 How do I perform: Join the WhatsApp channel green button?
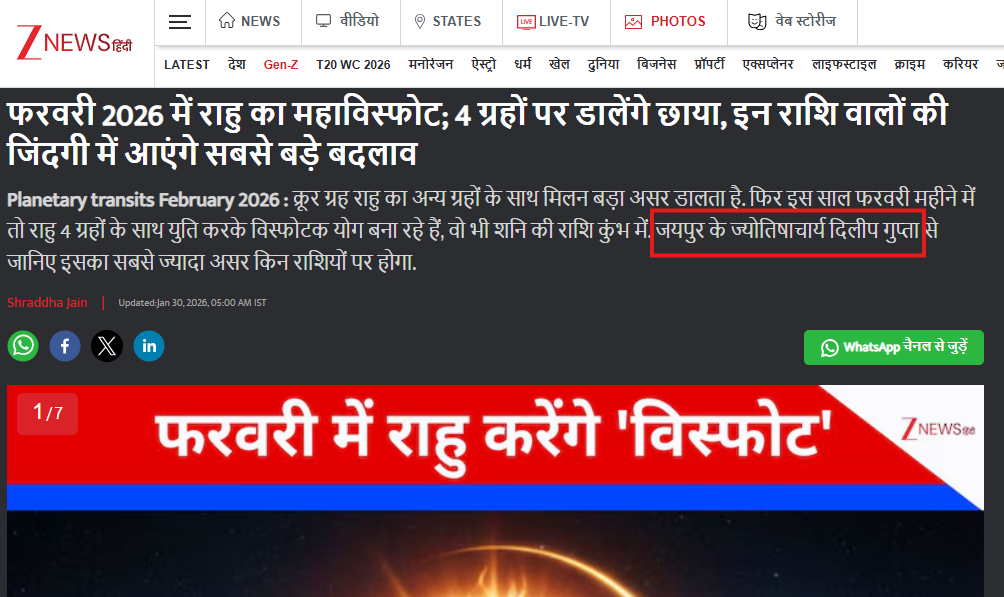pyautogui.click(x=893, y=347)
